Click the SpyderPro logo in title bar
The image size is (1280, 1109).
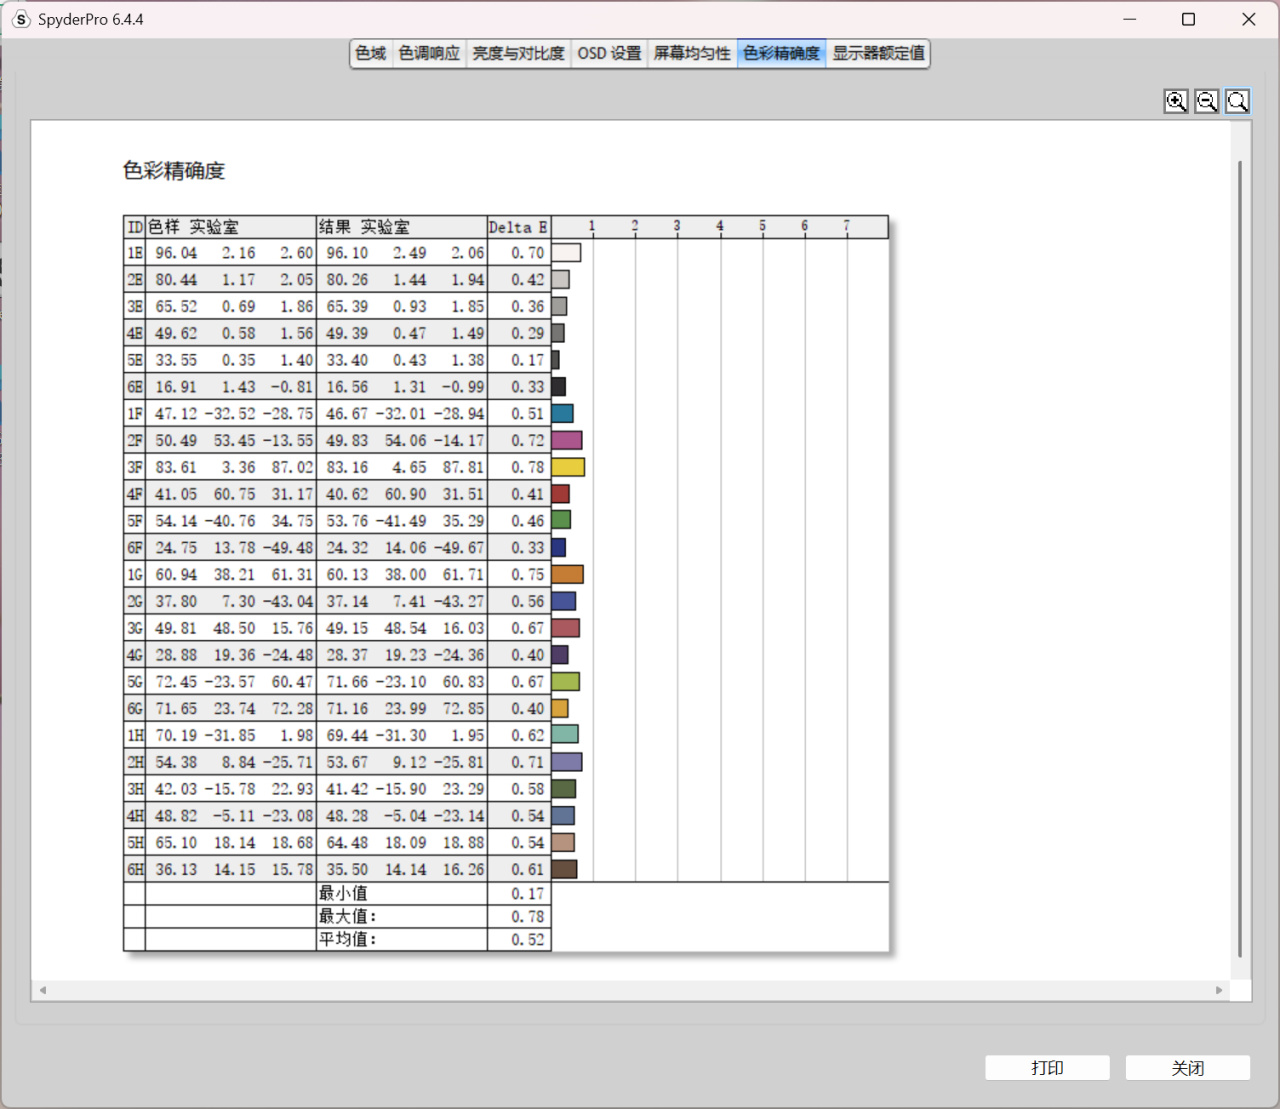point(21,19)
